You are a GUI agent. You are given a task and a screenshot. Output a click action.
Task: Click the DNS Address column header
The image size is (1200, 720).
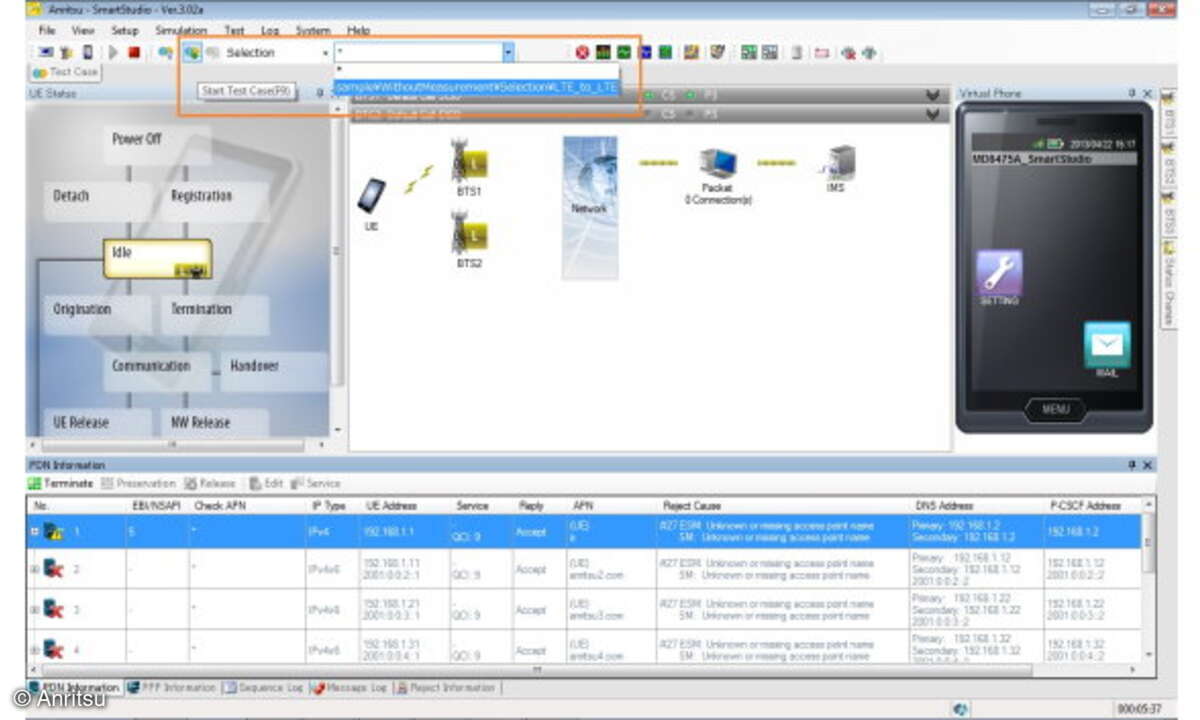943,506
